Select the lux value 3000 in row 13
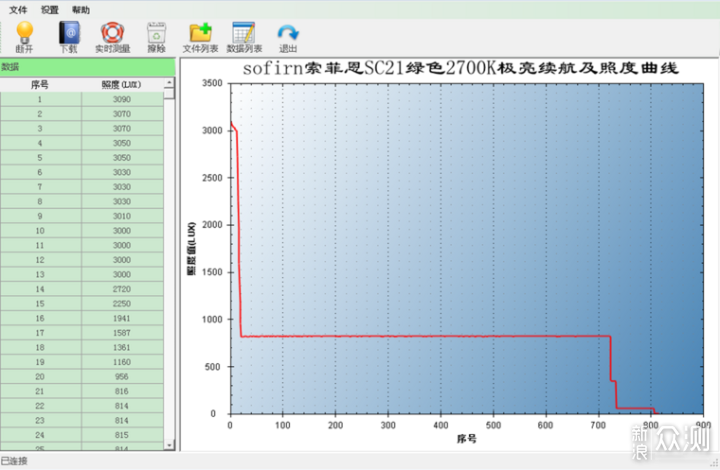 pyautogui.click(x=122, y=274)
